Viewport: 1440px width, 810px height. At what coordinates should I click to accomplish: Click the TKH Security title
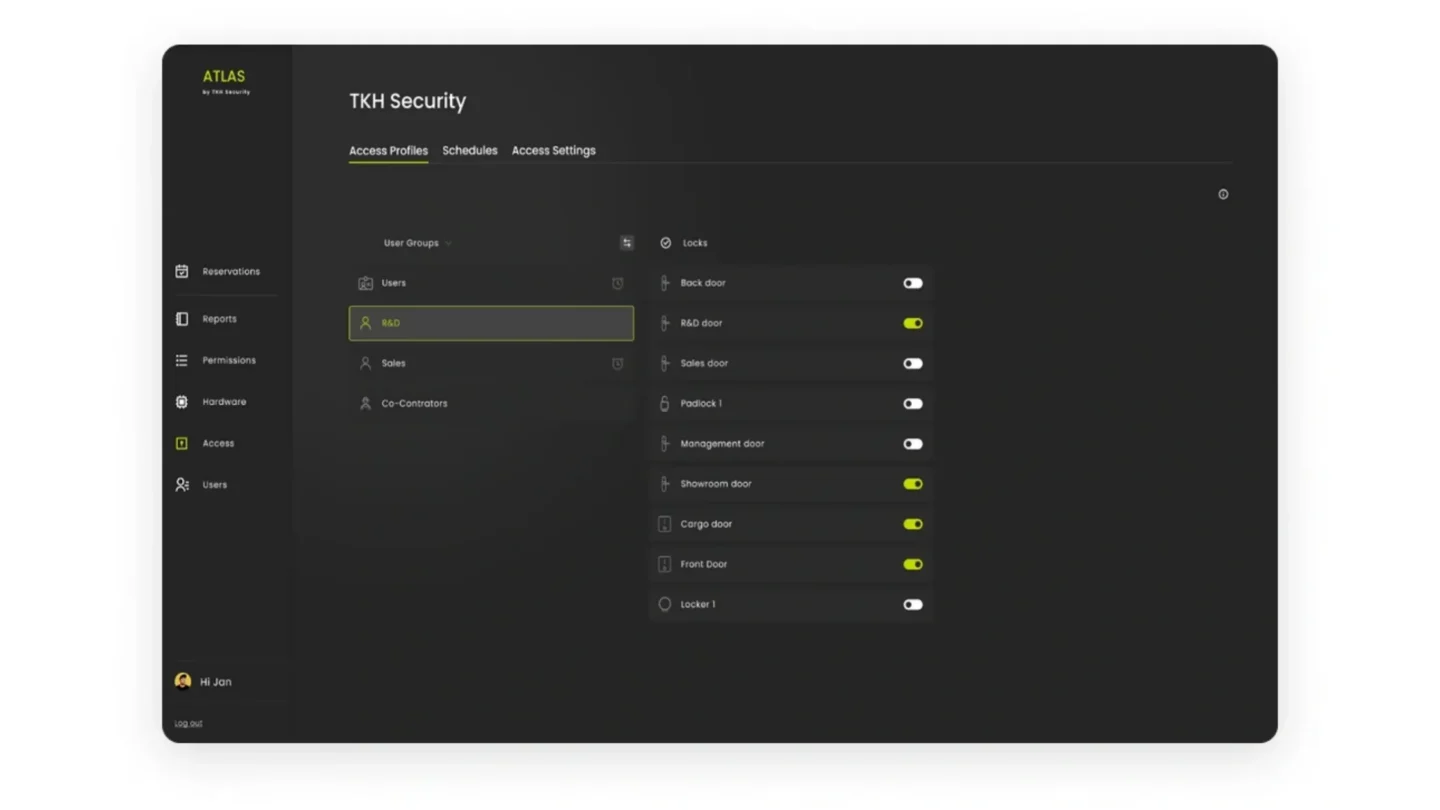pyautogui.click(x=408, y=101)
